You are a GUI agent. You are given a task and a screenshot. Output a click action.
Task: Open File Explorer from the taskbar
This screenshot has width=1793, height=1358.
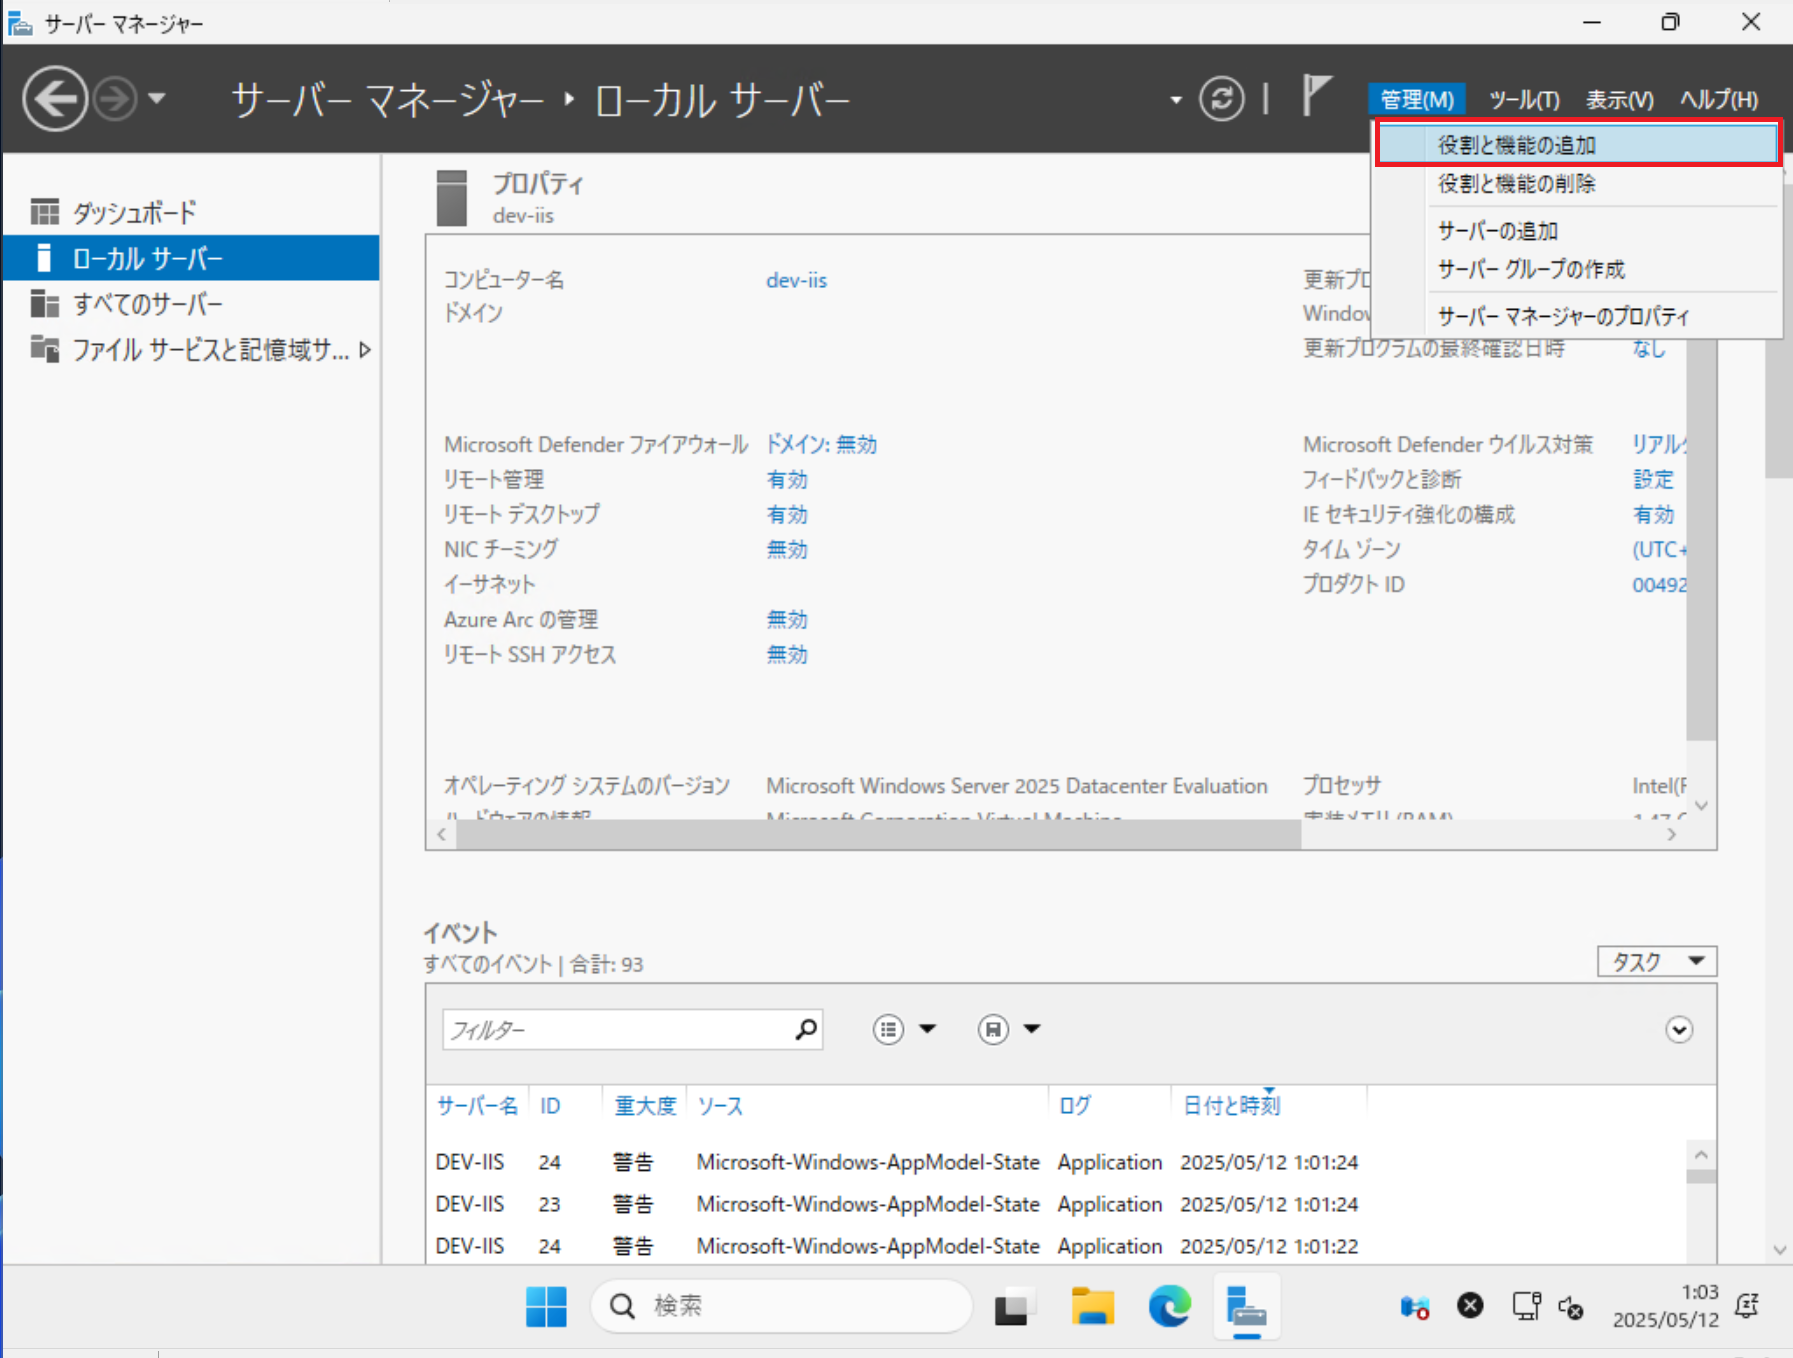[1092, 1306]
